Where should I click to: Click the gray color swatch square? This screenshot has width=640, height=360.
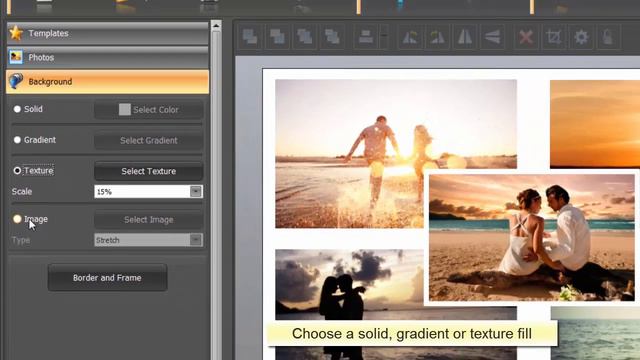click(124, 109)
